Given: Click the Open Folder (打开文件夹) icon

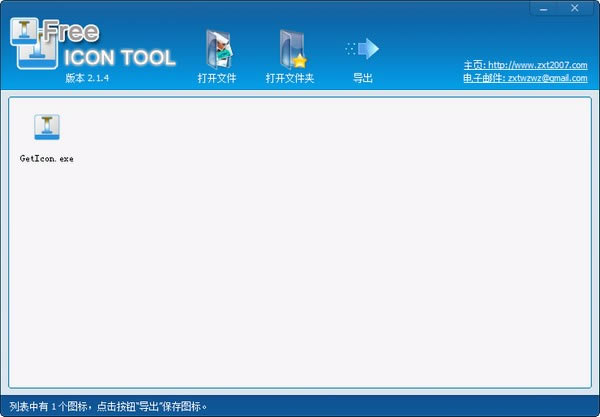Looking at the screenshot, I should (x=293, y=49).
